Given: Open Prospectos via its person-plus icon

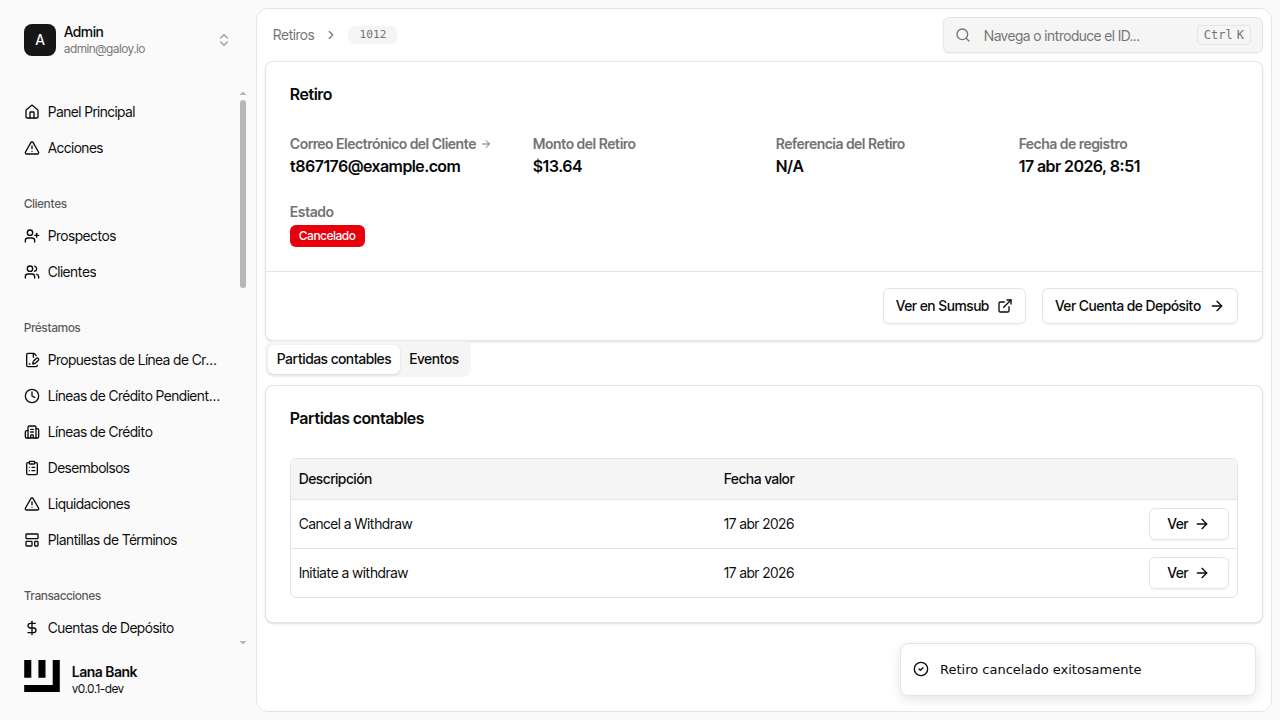Looking at the screenshot, I should (x=32, y=236).
